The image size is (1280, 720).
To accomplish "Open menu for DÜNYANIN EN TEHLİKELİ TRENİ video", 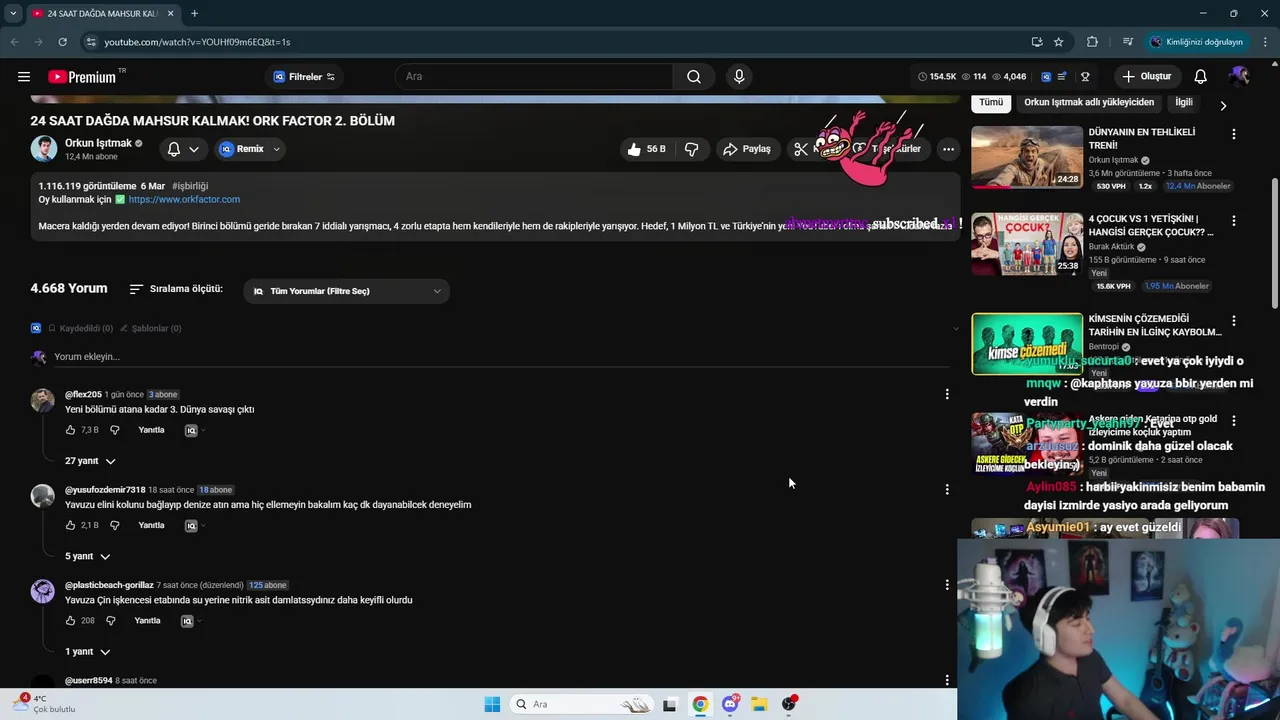I will pos(1233,133).
